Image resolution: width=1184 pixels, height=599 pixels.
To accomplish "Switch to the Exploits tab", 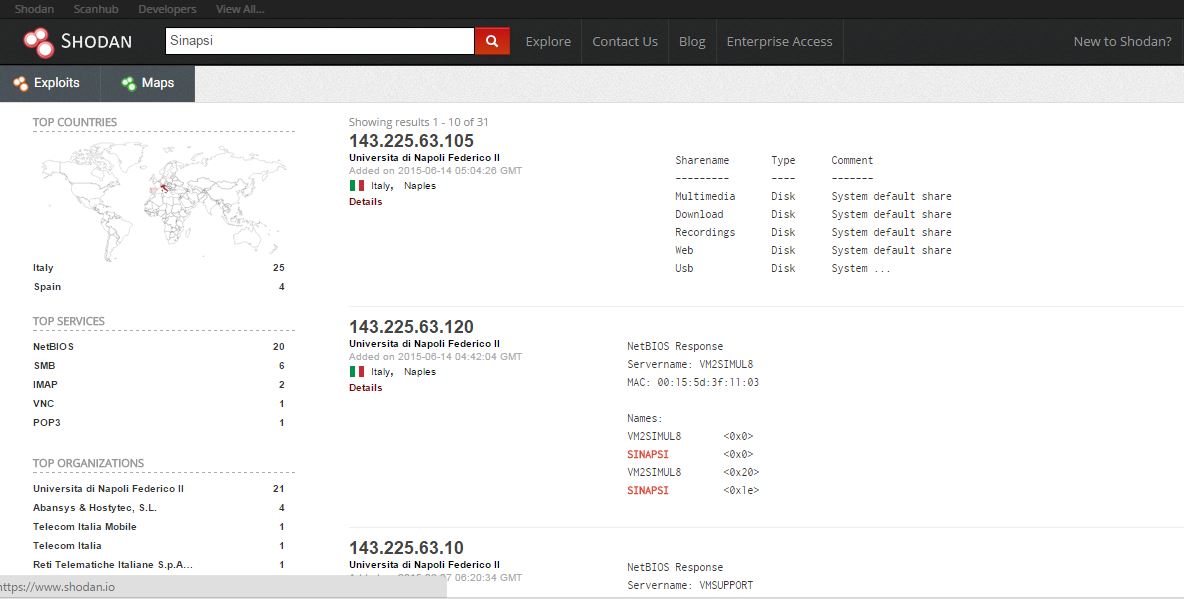I will click(x=50, y=83).
